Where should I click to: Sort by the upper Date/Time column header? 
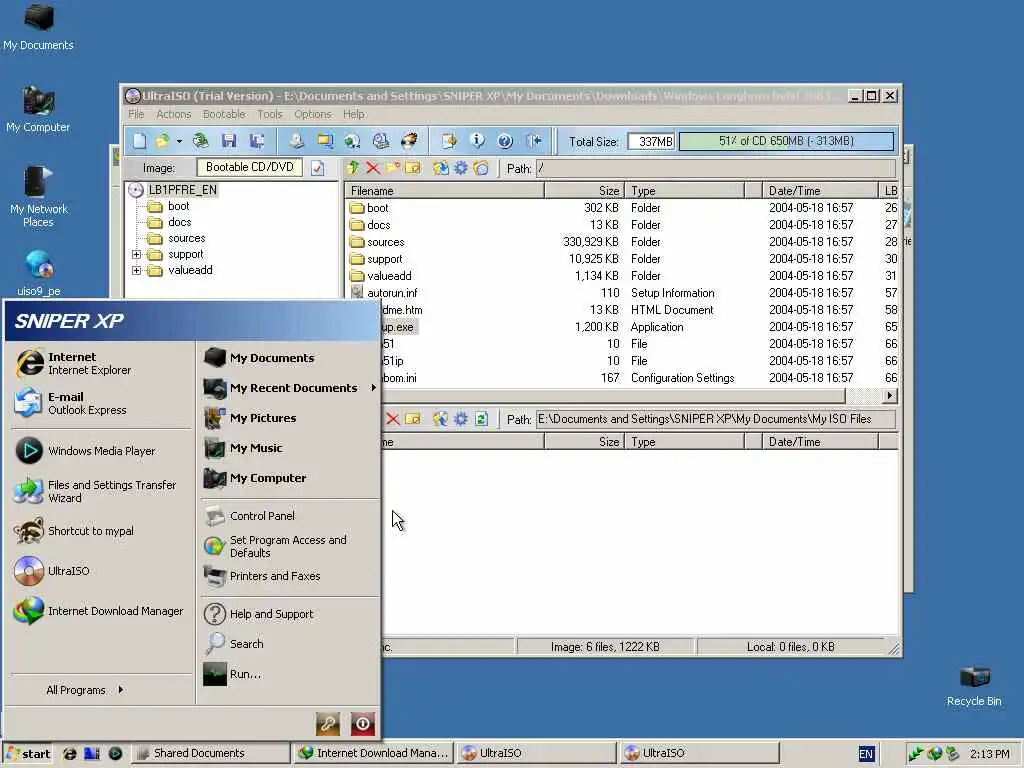point(820,191)
